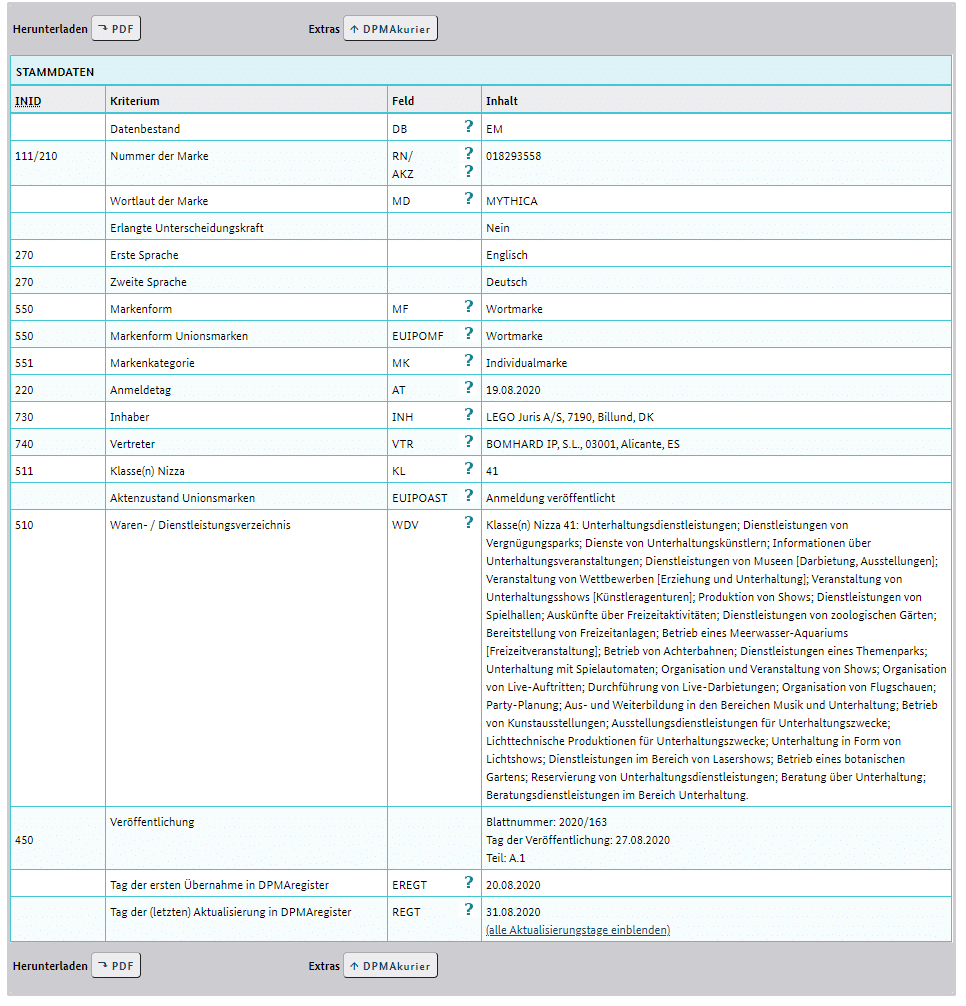
Task: Open help for REGT field
Action: pyautogui.click(x=469, y=909)
